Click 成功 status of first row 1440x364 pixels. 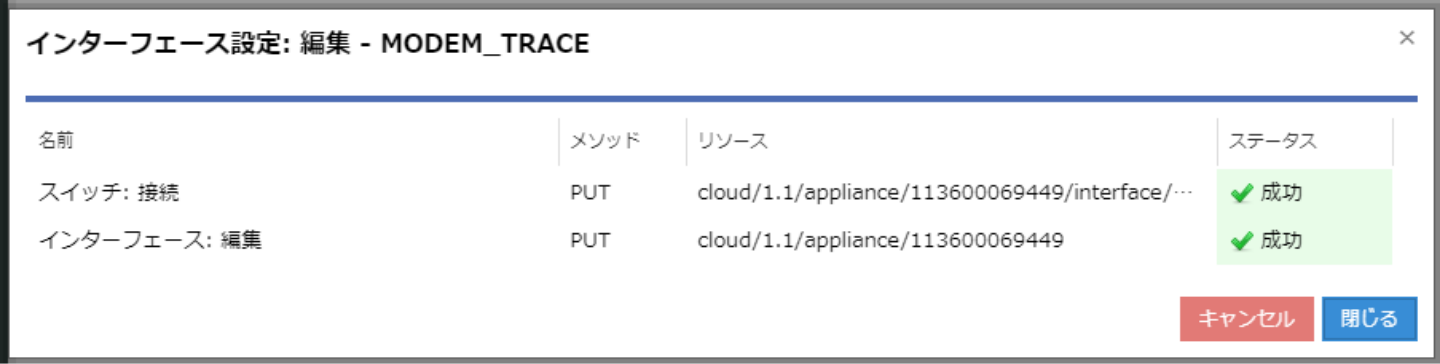1282,193
